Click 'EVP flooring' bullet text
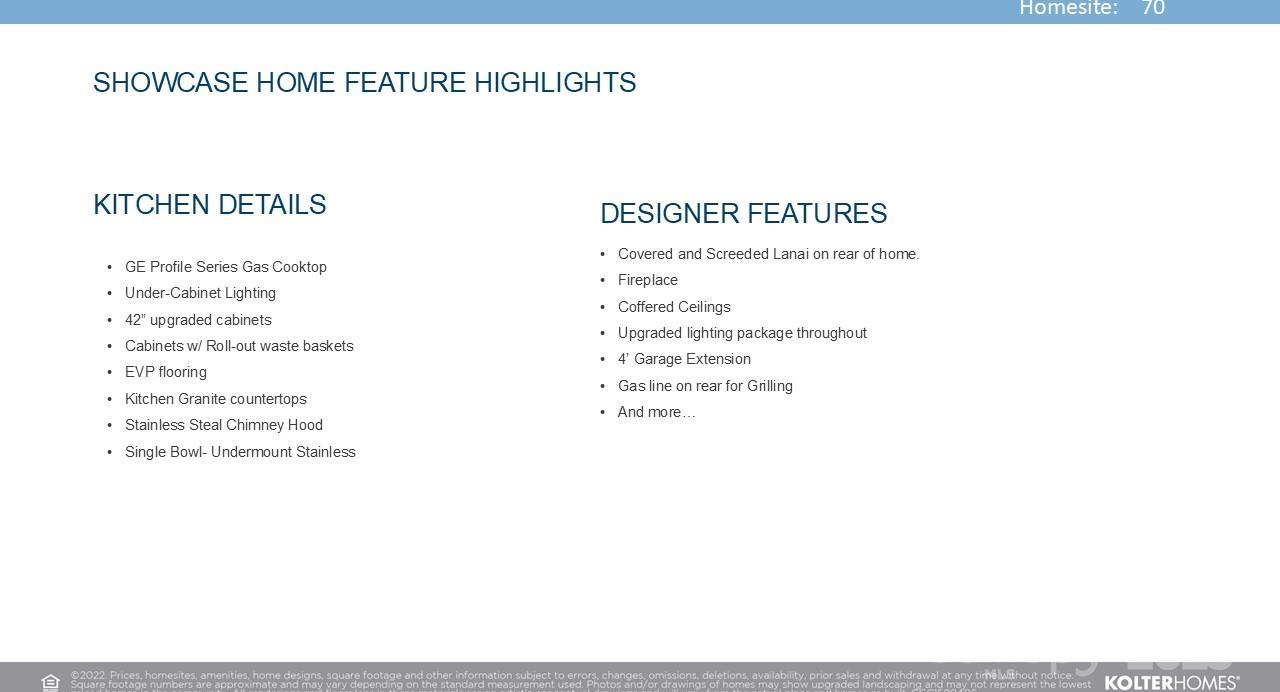1280x692 pixels. click(x=166, y=372)
